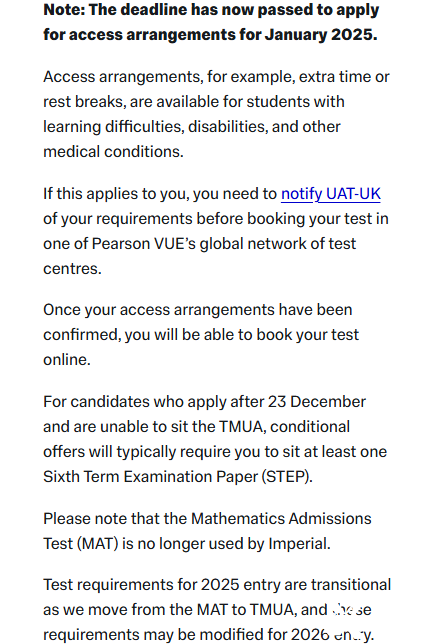This screenshot has height=644, width=441.
Task: Click 'requirements may be modified for 2026' line
Action: click(x=209, y=635)
